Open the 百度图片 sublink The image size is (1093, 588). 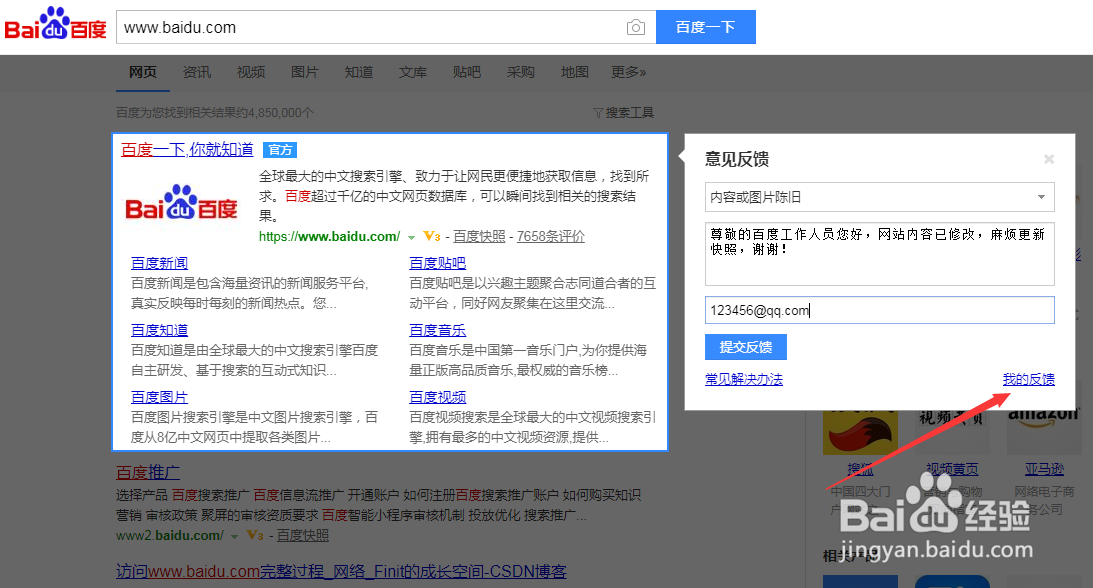click(x=160, y=396)
